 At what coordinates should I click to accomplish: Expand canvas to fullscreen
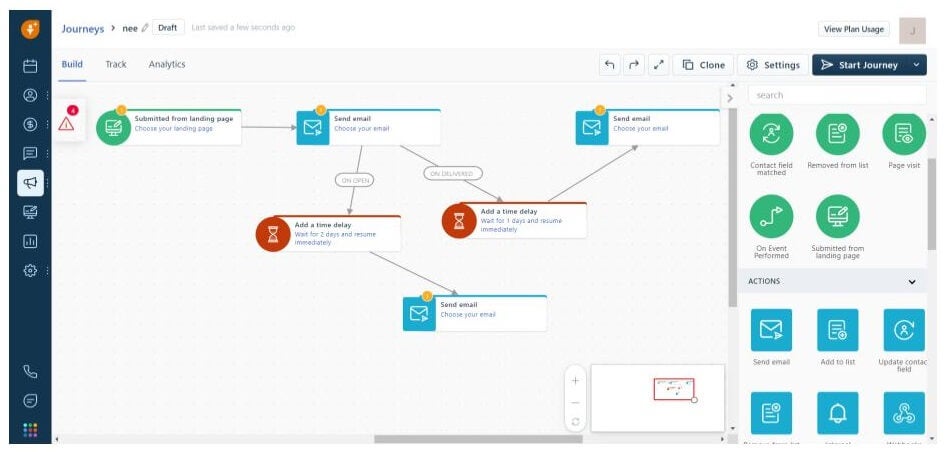tap(659, 65)
